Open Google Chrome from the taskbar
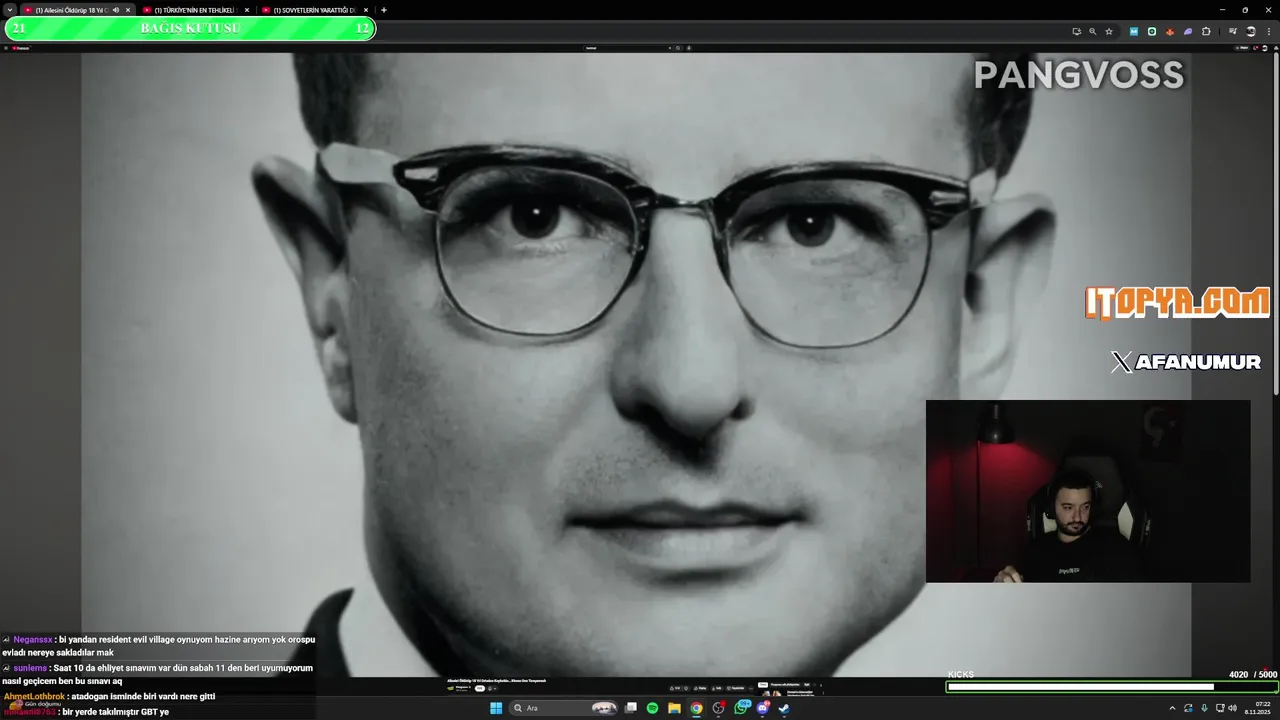Viewport: 1280px width, 720px height. tap(697, 708)
